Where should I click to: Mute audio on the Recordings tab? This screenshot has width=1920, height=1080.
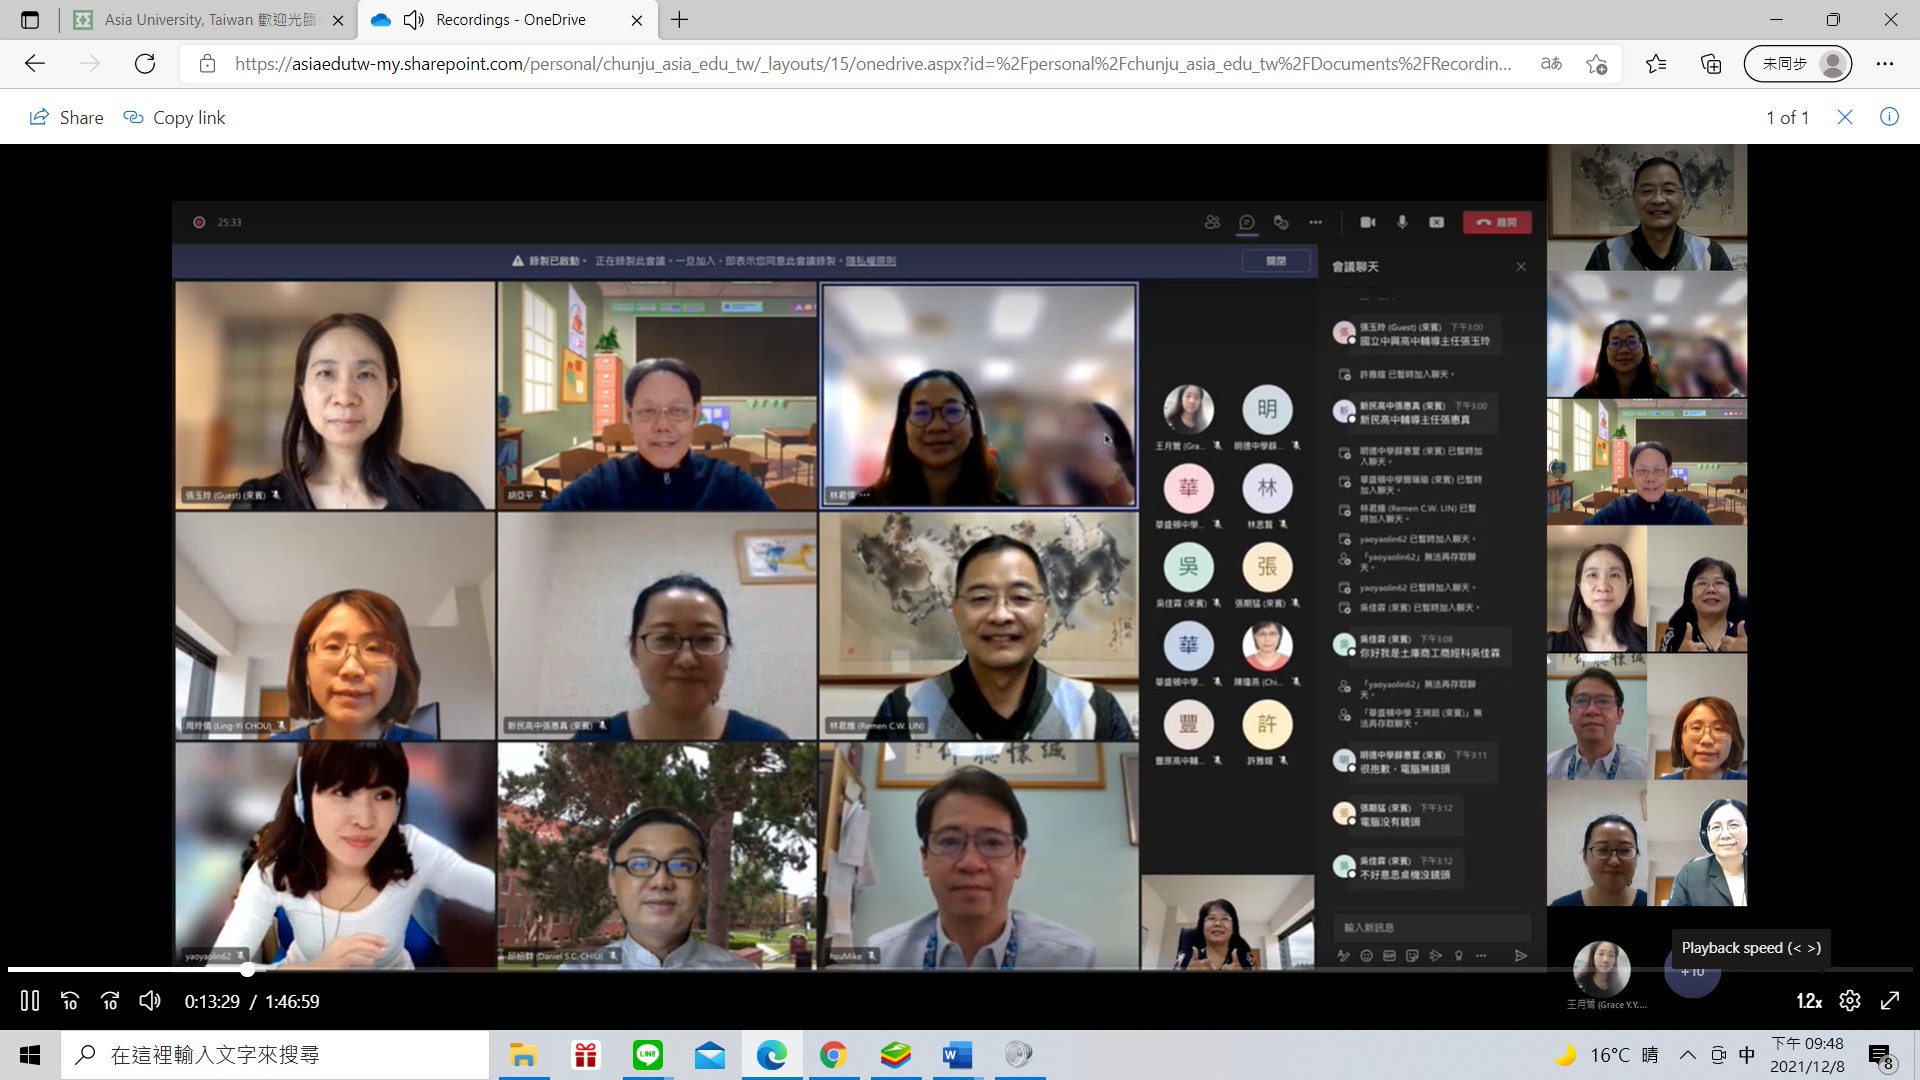coord(414,20)
